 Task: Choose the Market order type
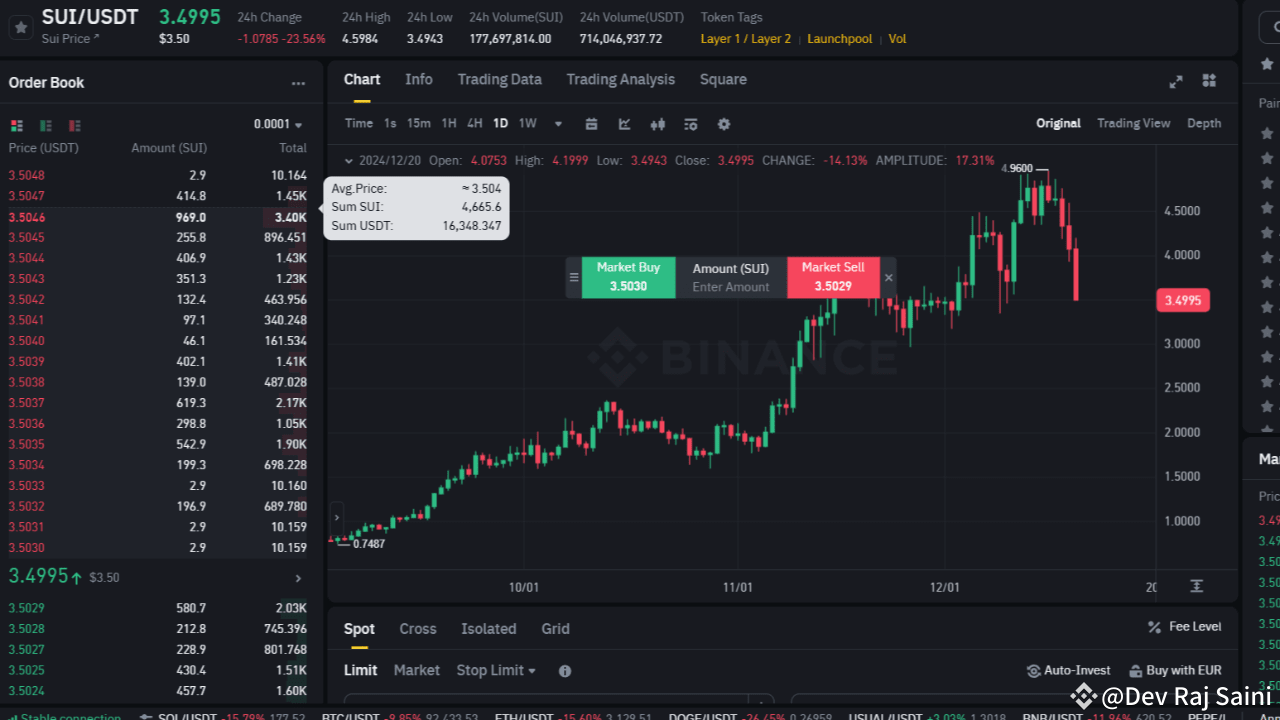[x=417, y=671]
